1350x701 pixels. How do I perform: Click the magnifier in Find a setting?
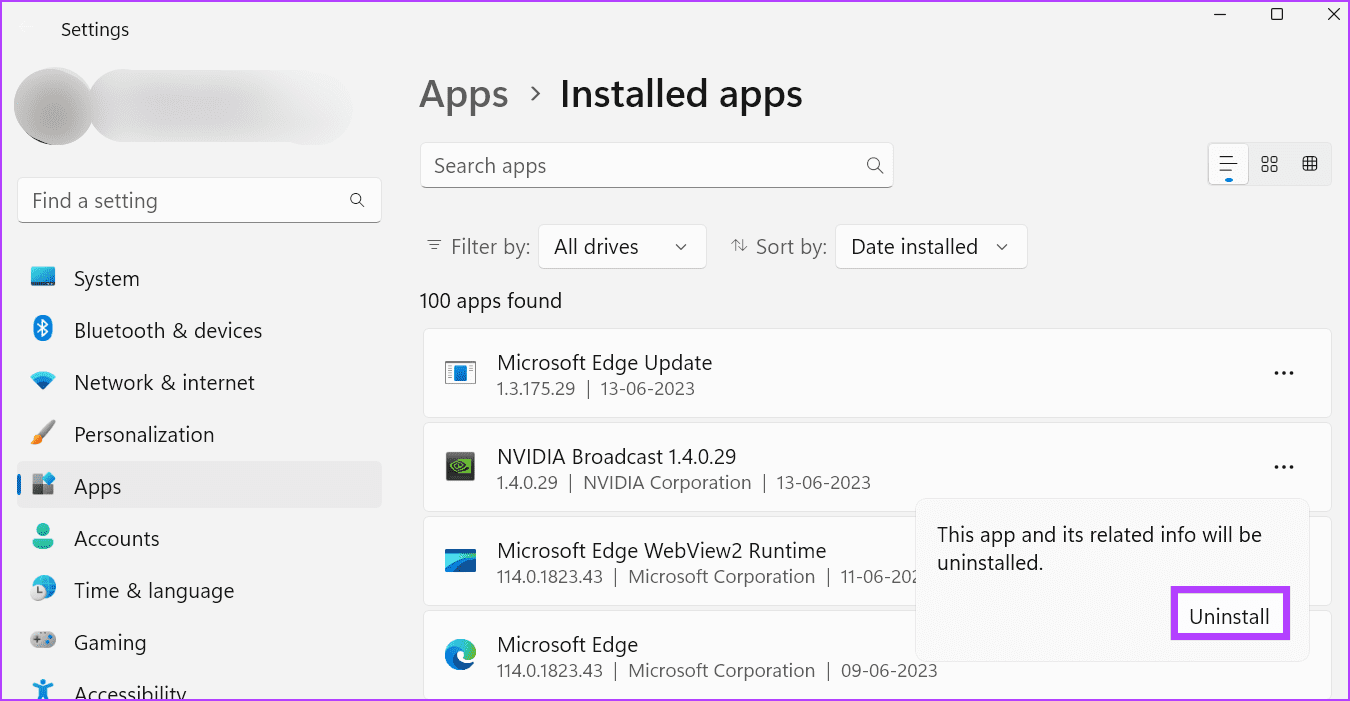click(357, 201)
